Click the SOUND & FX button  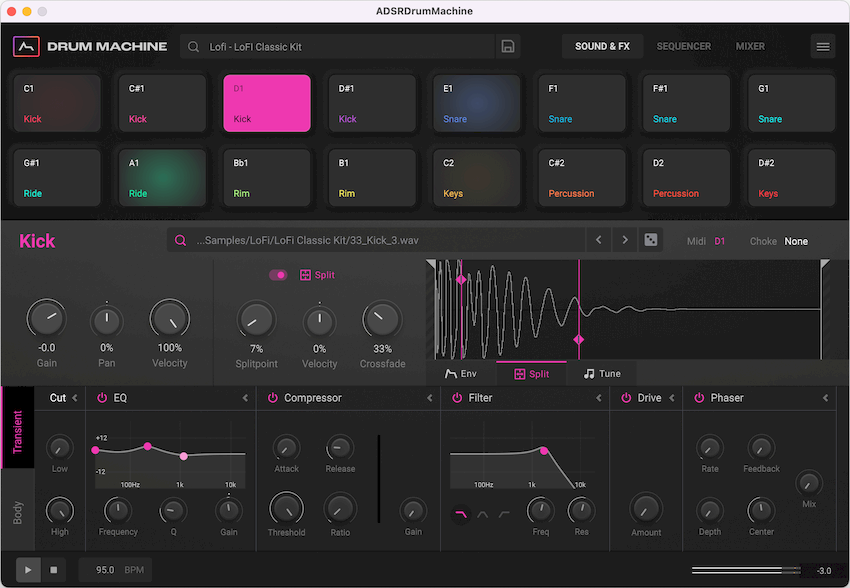602,46
